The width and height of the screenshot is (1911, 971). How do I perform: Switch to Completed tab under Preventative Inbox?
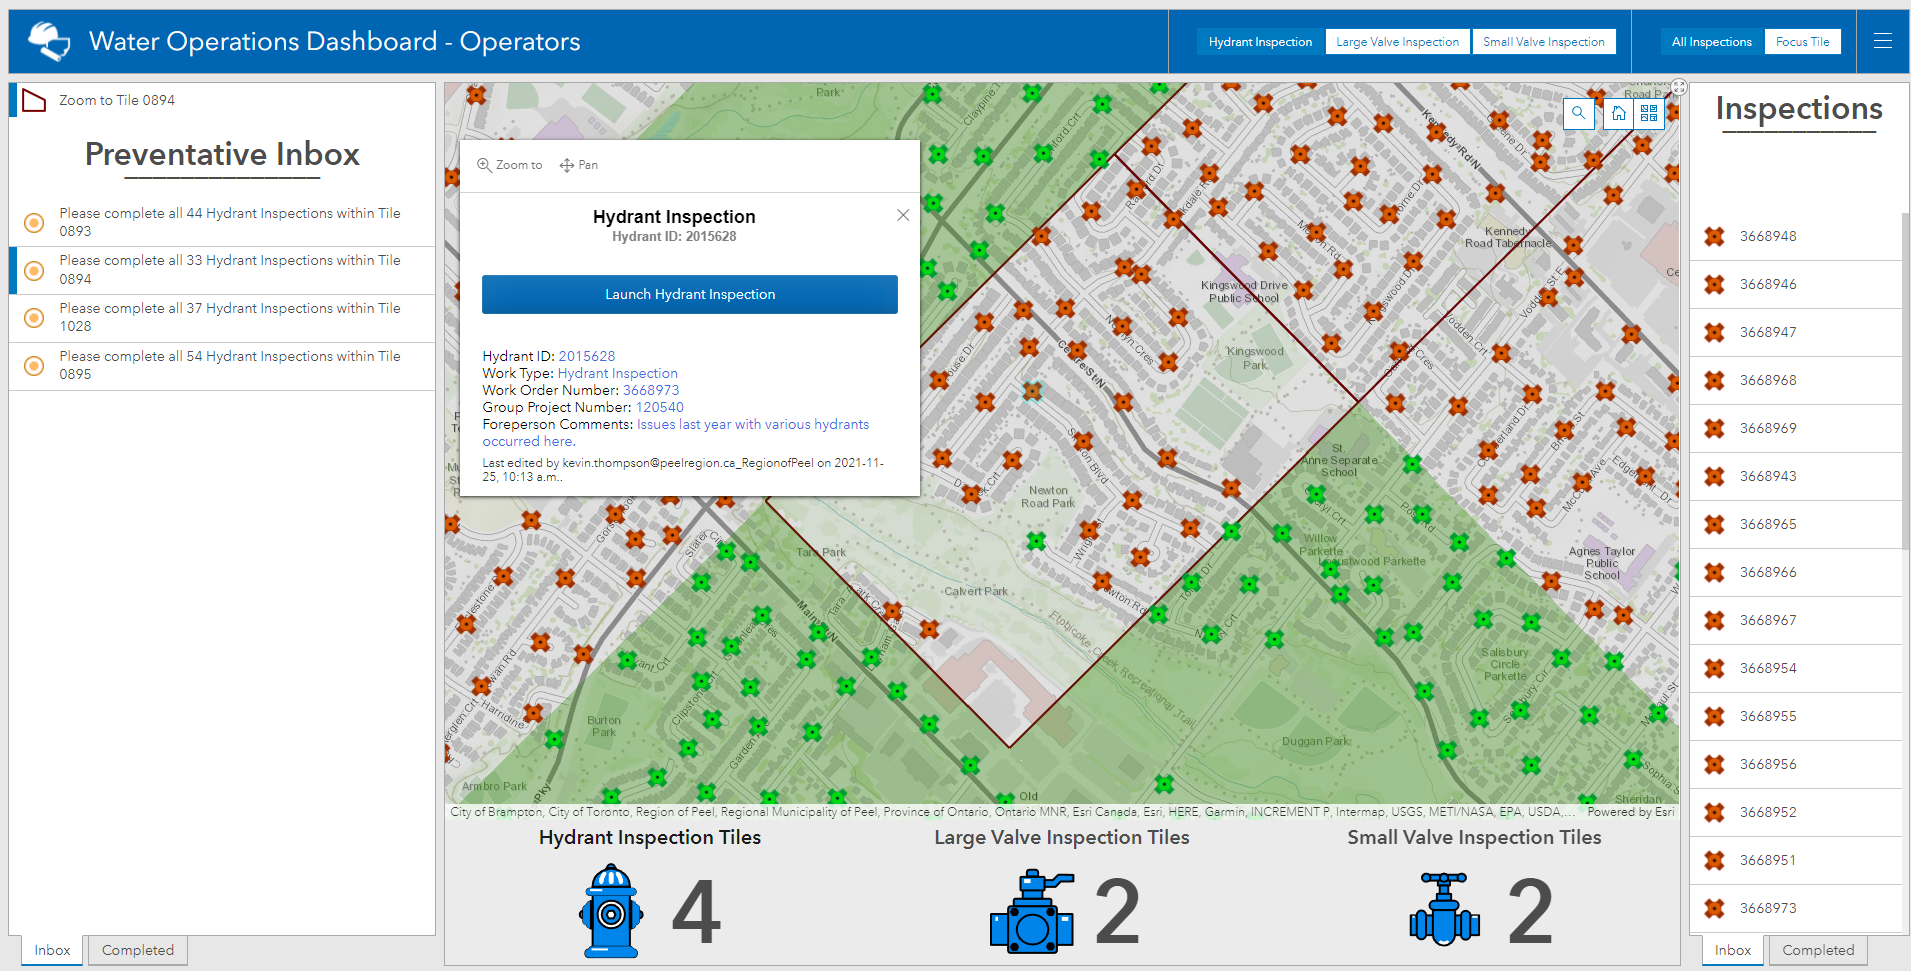point(138,950)
